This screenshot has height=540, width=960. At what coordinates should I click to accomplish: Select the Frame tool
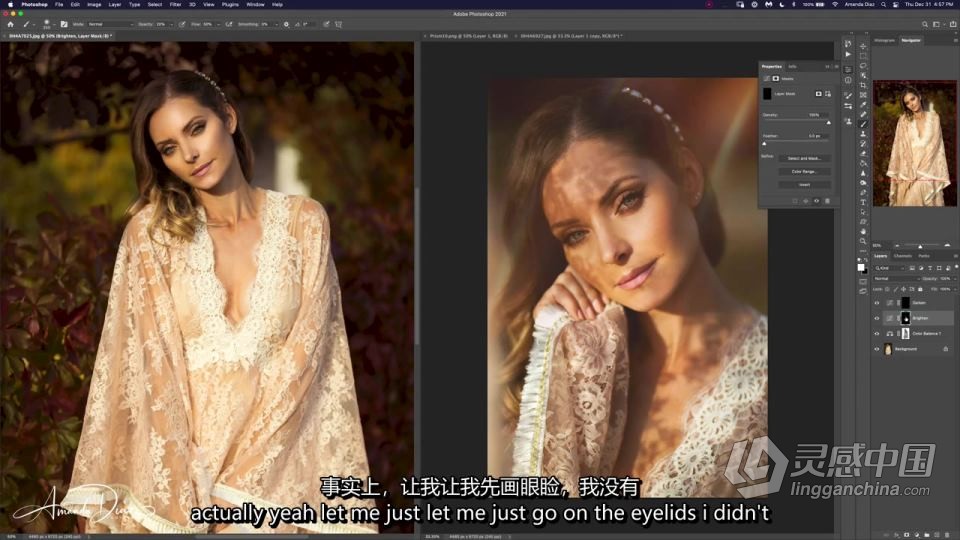pos(863,94)
